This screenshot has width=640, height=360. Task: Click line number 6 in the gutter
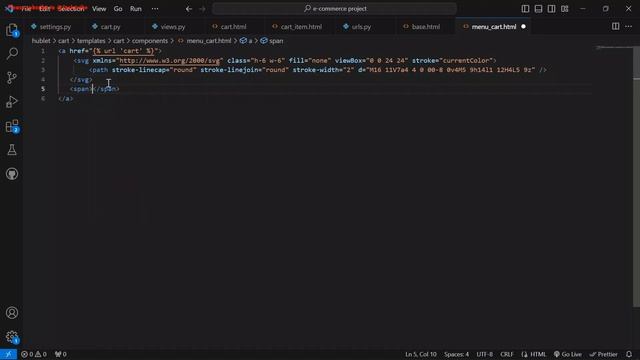43,98
